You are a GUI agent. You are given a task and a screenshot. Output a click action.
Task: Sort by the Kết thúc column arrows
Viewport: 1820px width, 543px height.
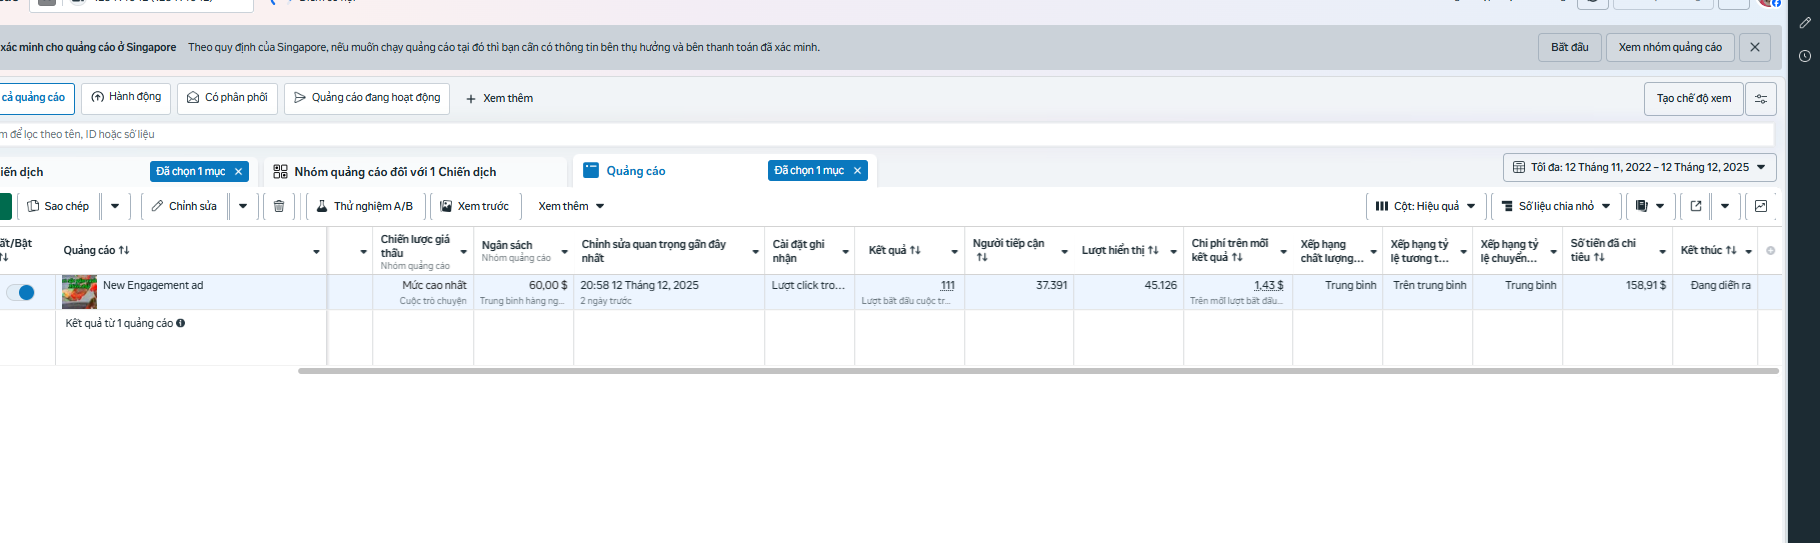click(1731, 250)
